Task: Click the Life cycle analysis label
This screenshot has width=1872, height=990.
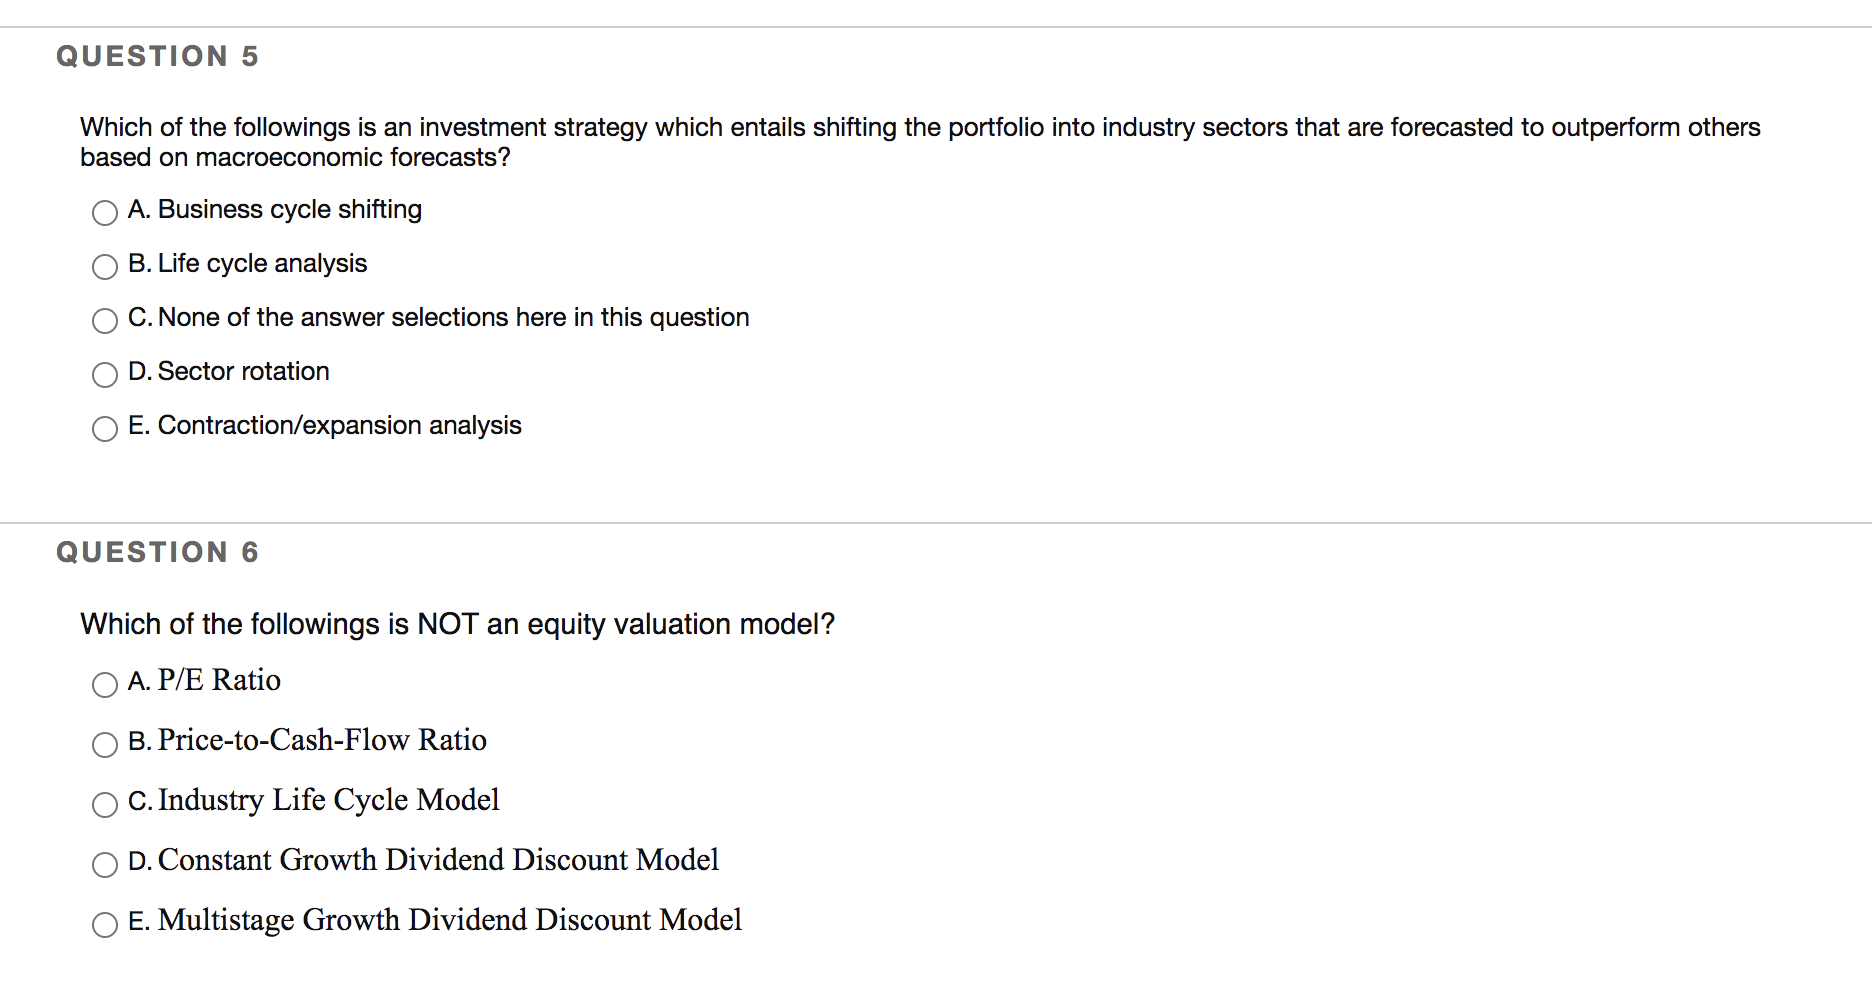Action: click(x=262, y=263)
